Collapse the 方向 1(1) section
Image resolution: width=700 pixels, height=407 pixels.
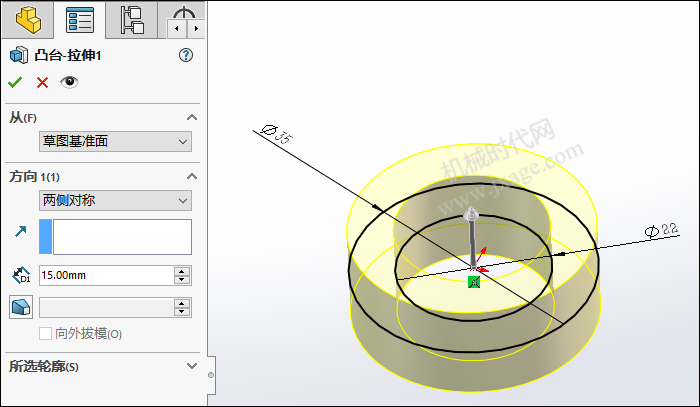[192, 176]
